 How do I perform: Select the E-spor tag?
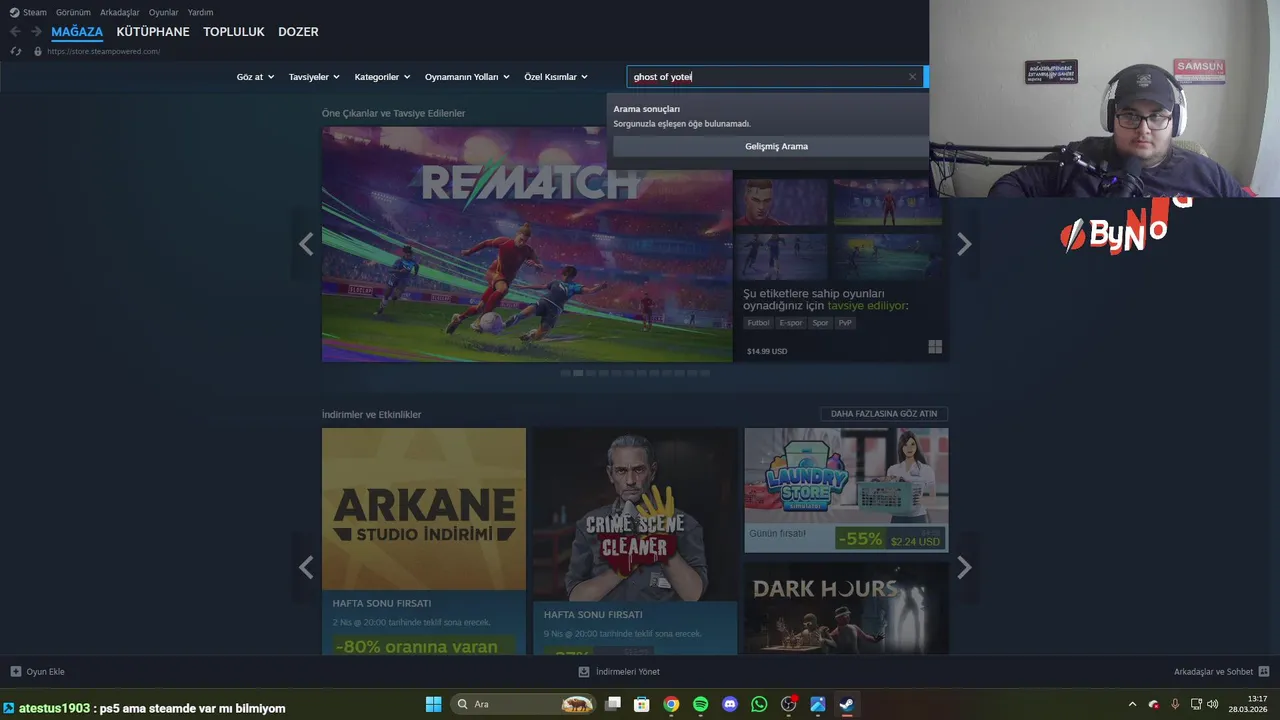coord(791,323)
